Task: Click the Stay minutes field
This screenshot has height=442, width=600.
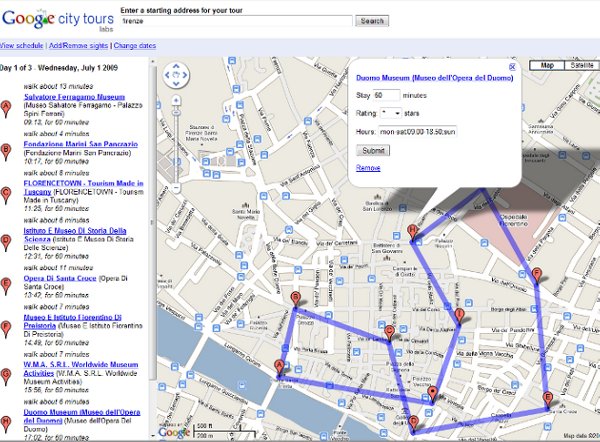Action: 386,95
